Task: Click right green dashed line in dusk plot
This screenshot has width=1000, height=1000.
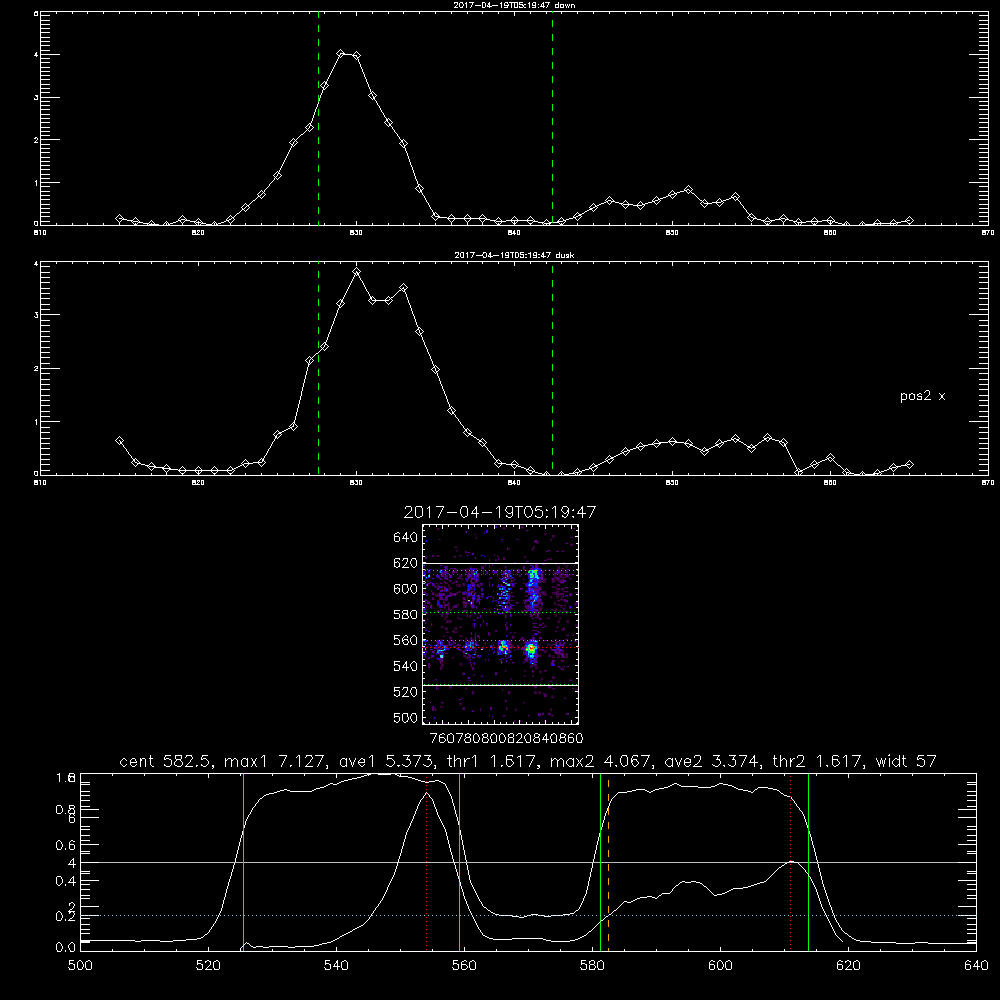Action: [552, 370]
